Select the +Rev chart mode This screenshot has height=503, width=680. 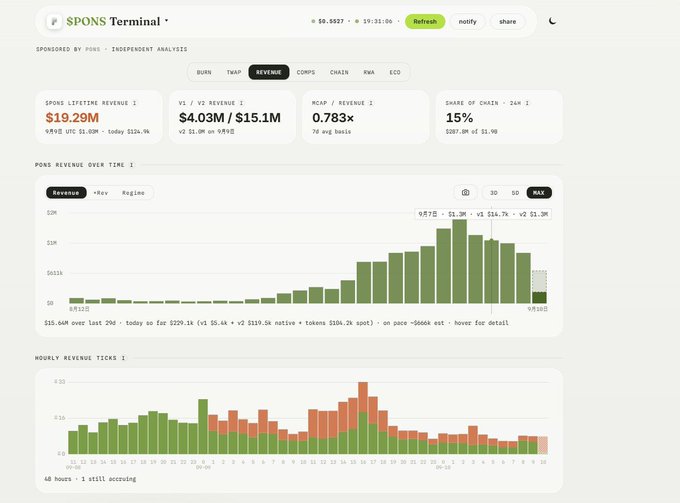(101, 193)
